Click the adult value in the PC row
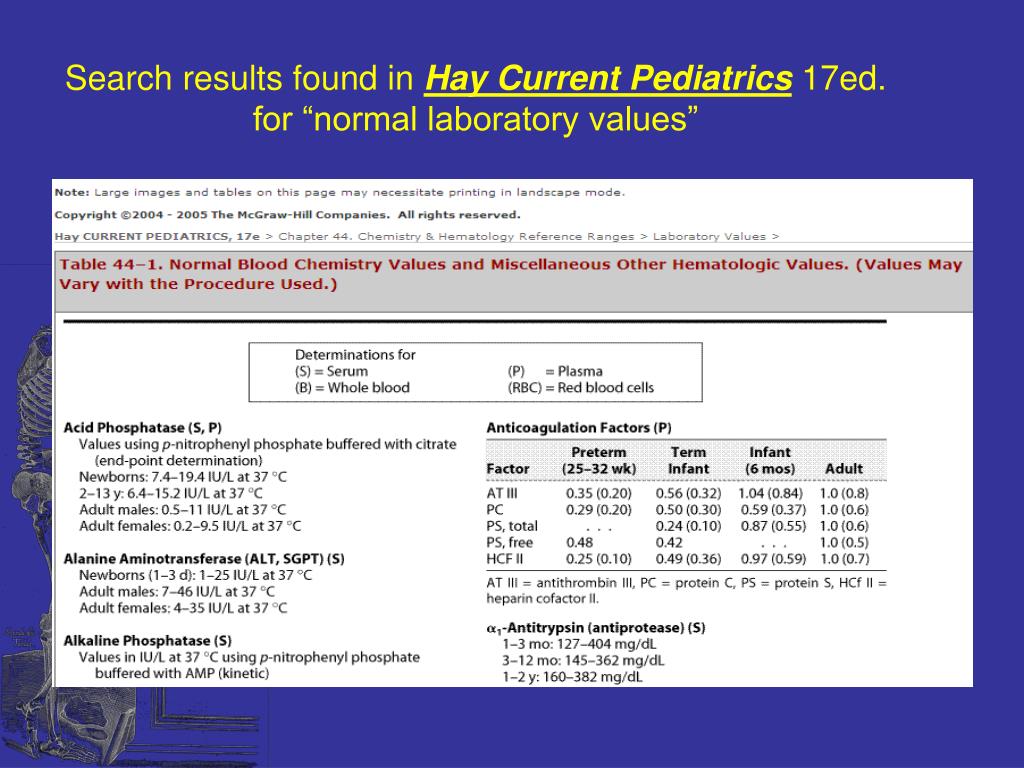This screenshot has height=768, width=1024. 844,510
